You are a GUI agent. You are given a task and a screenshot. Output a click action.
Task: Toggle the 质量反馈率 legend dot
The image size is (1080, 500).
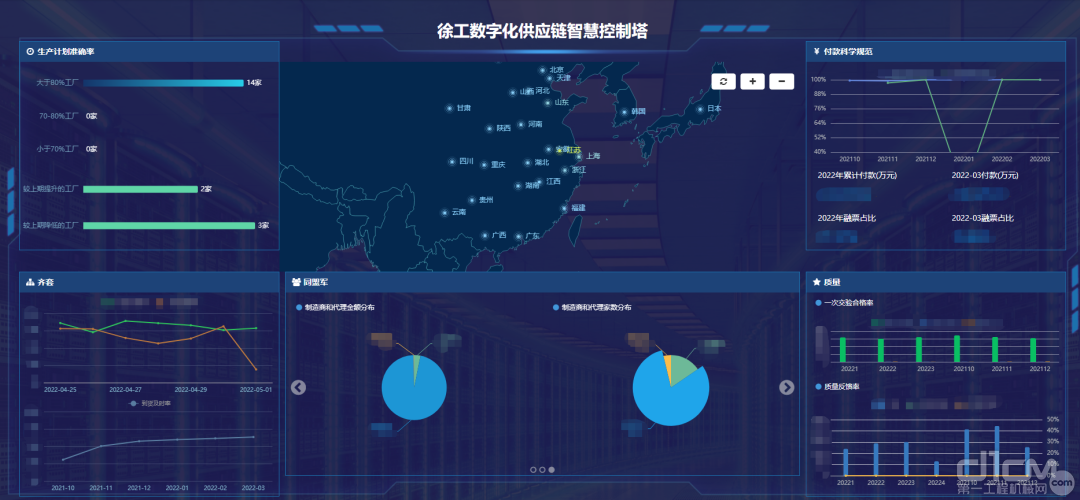click(x=818, y=387)
